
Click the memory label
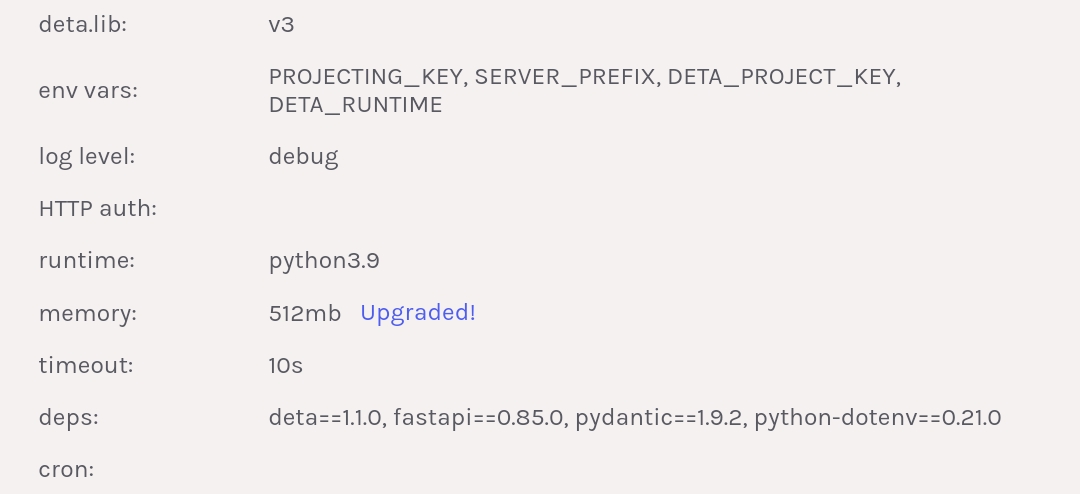click(88, 313)
